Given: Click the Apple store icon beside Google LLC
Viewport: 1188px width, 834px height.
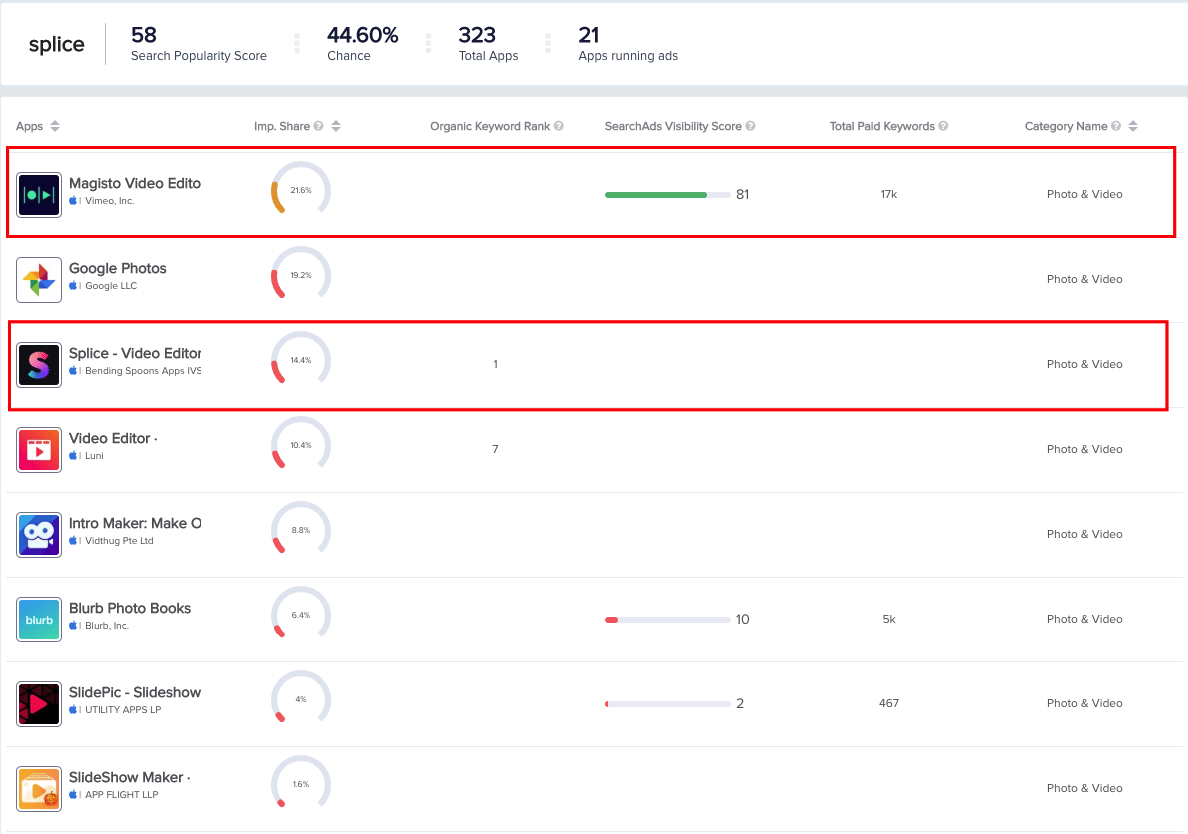Looking at the screenshot, I should coord(73,286).
